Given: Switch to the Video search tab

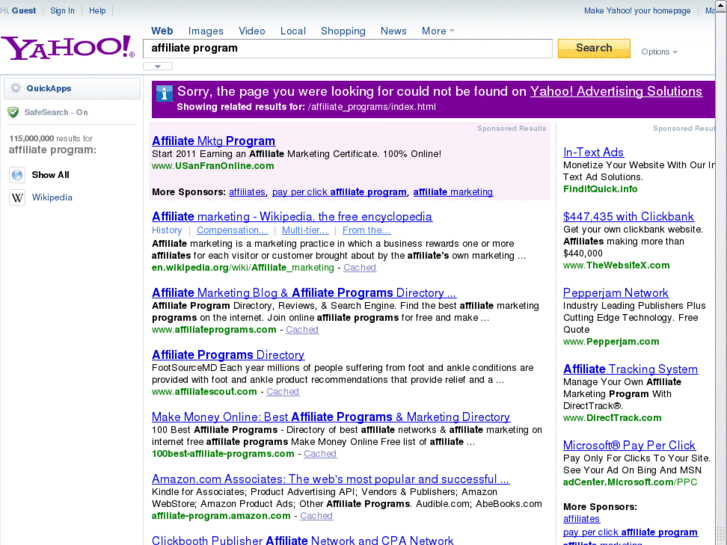Looking at the screenshot, I should pyautogui.click(x=252, y=31).
